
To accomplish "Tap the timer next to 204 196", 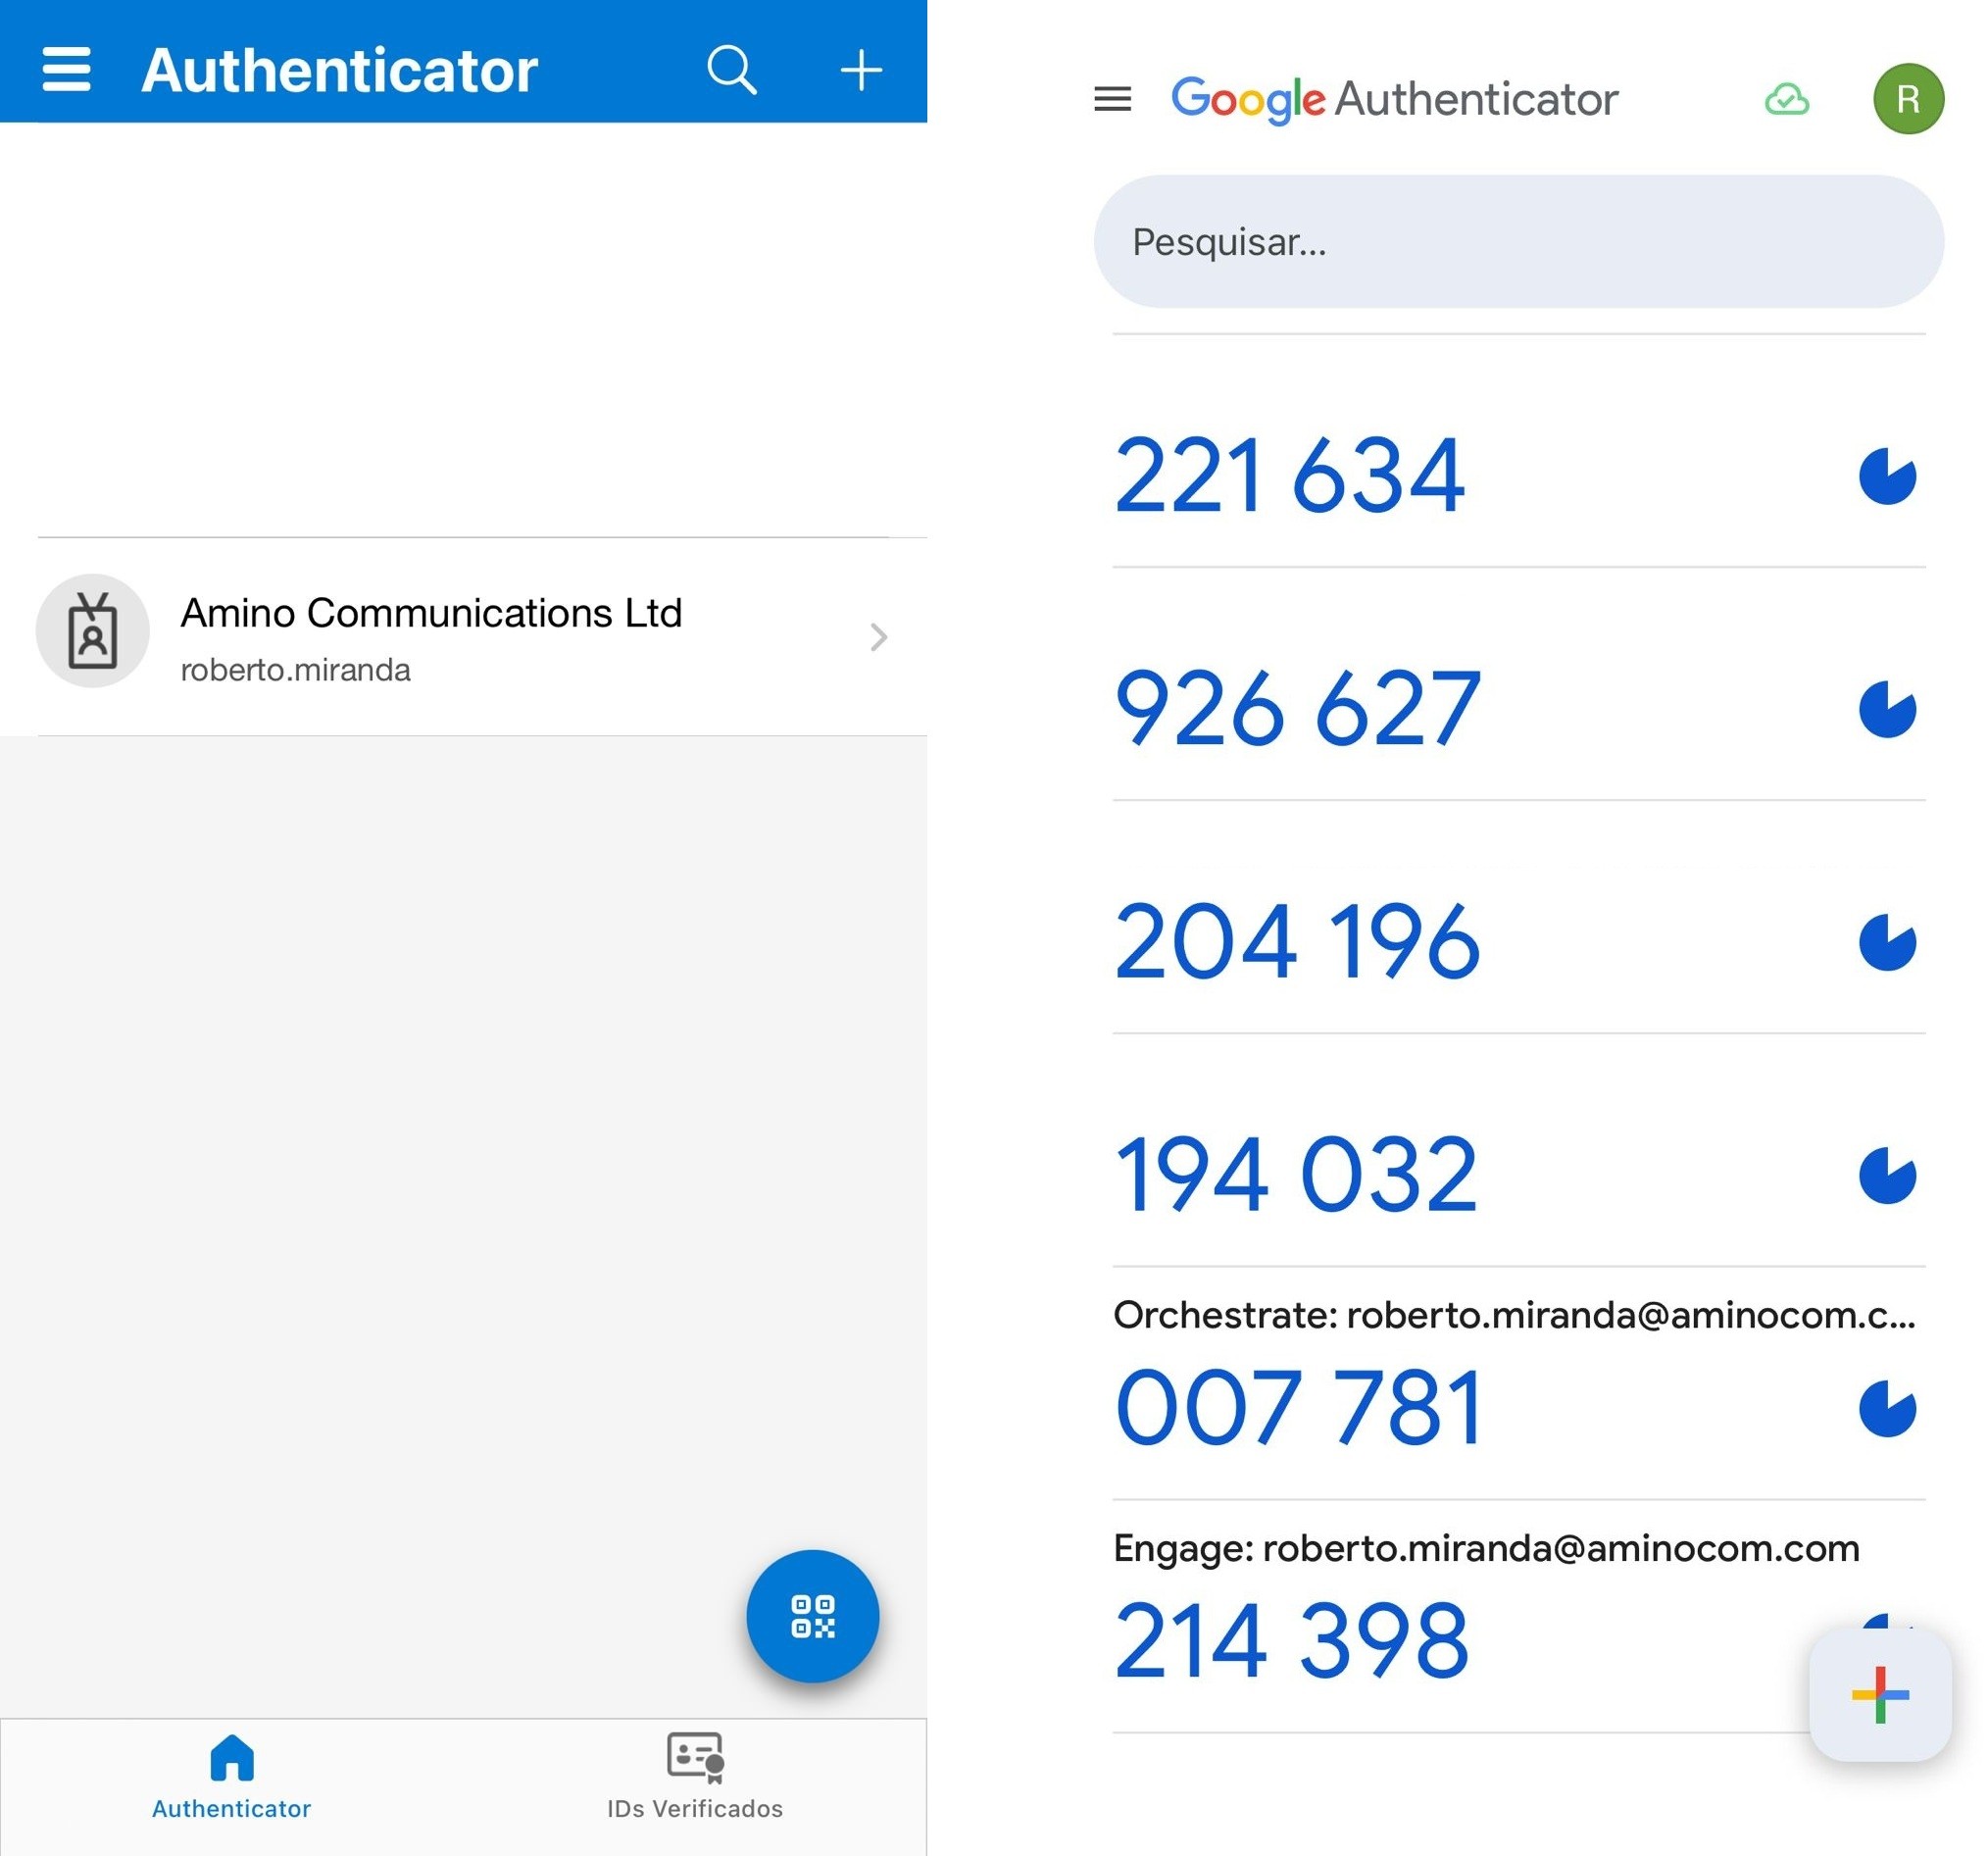I will coord(1886,942).
